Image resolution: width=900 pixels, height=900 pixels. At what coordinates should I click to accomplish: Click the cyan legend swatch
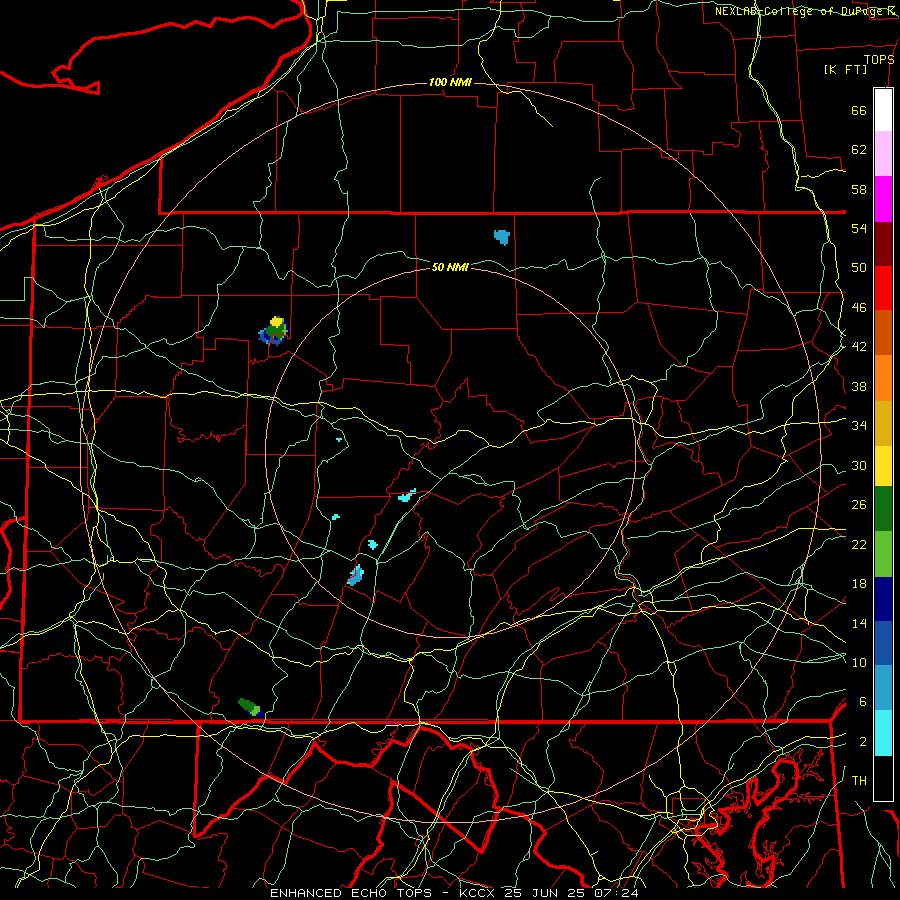(883, 733)
